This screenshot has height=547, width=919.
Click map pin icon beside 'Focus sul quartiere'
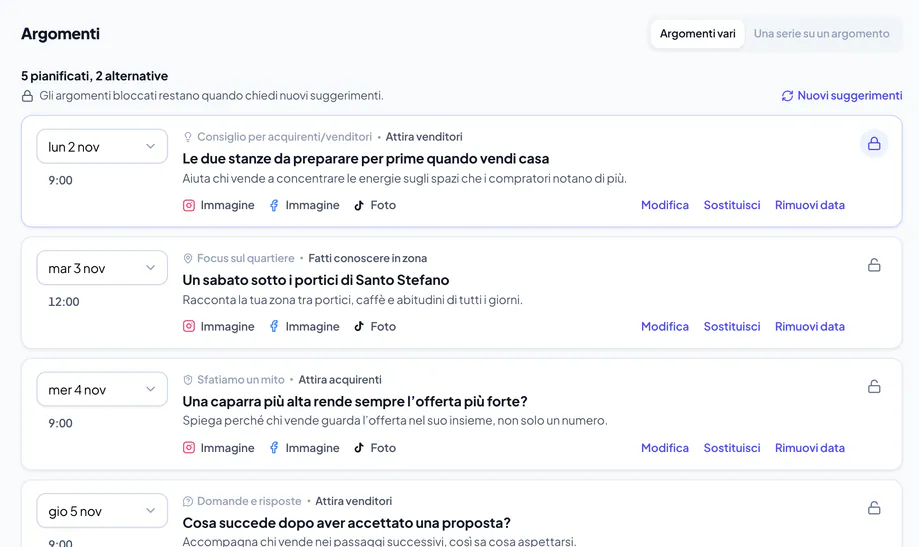tap(188, 259)
